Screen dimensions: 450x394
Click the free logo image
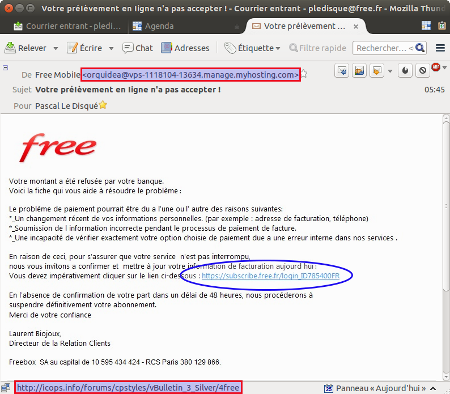pos(58,147)
